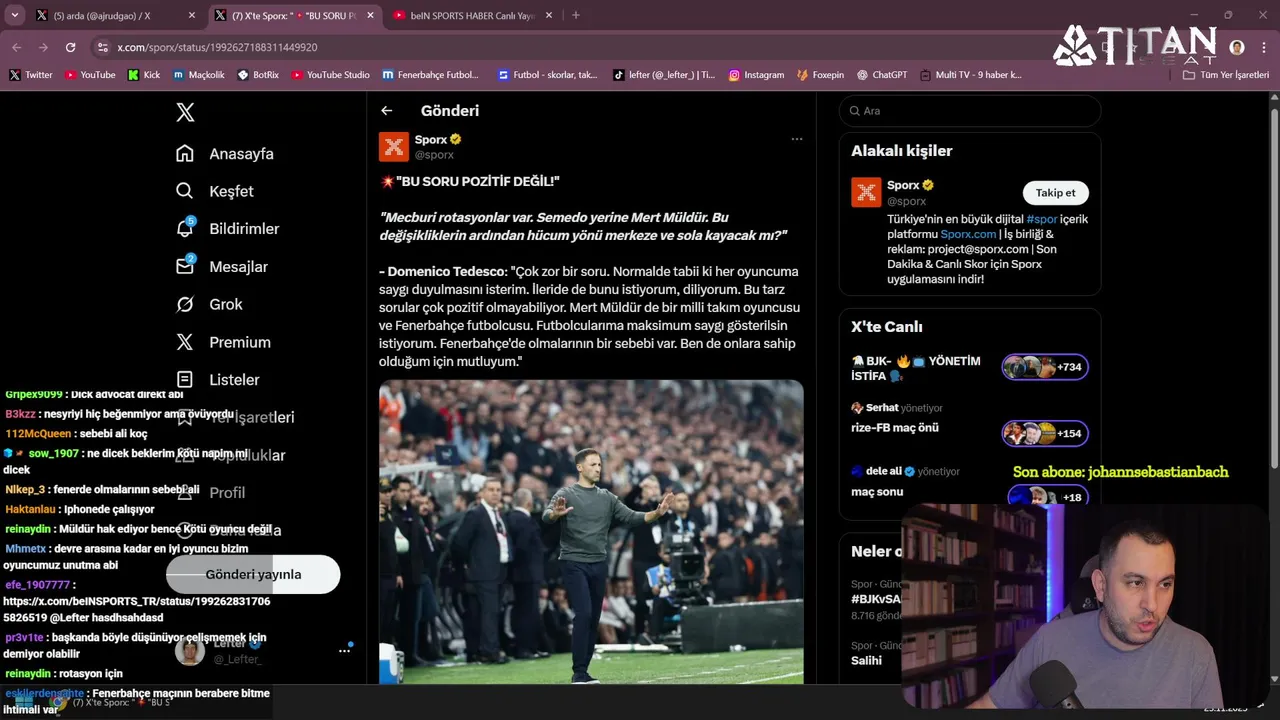Open the Multi TV bookmark
This screenshot has height=720, width=1280.
tap(970, 75)
